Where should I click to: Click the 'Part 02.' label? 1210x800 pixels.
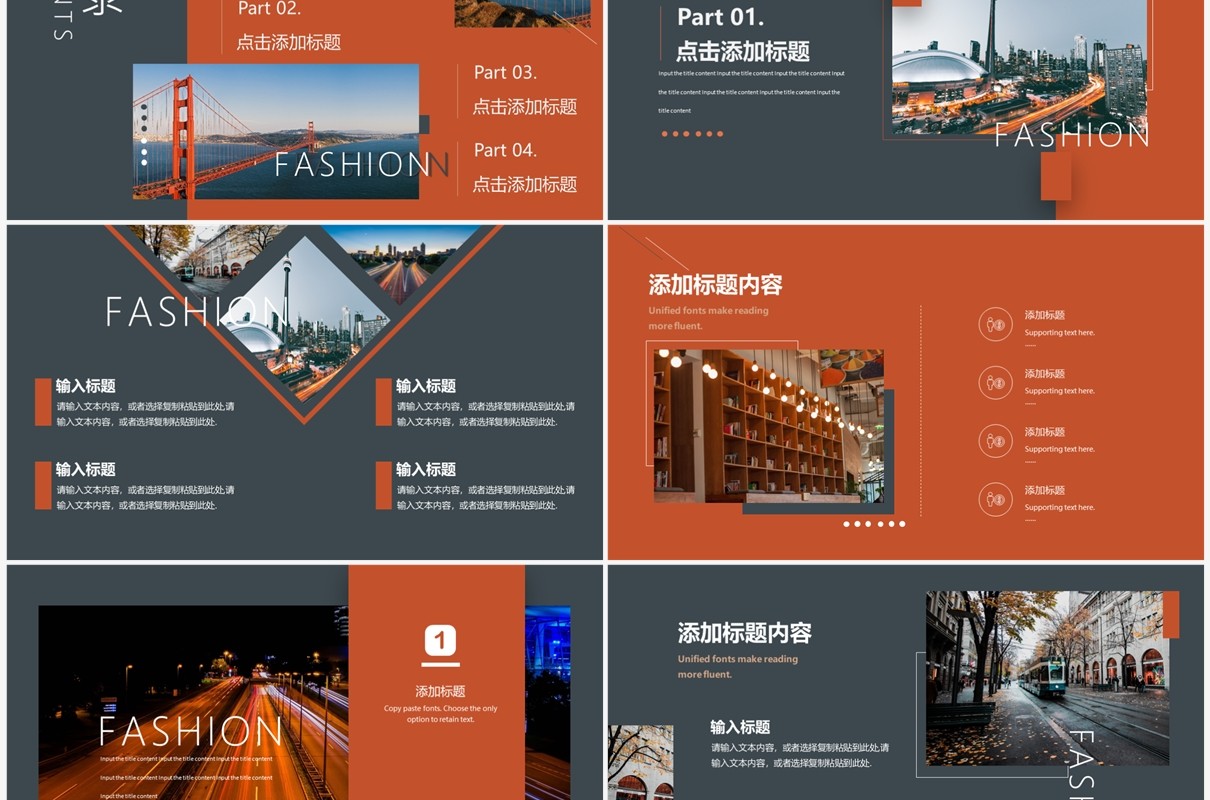click(269, 9)
